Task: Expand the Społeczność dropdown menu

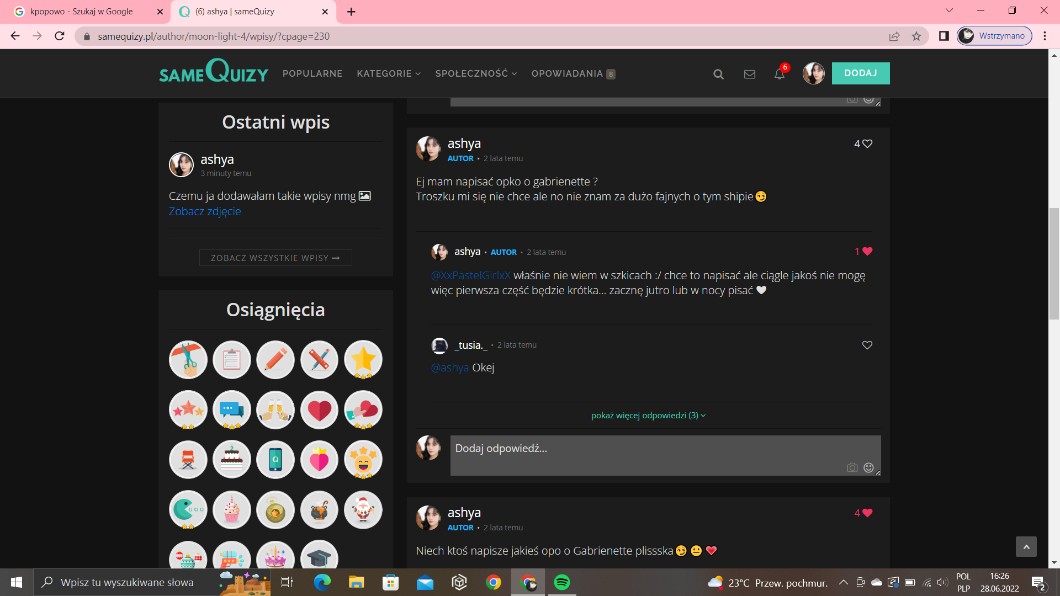Action: (476, 74)
